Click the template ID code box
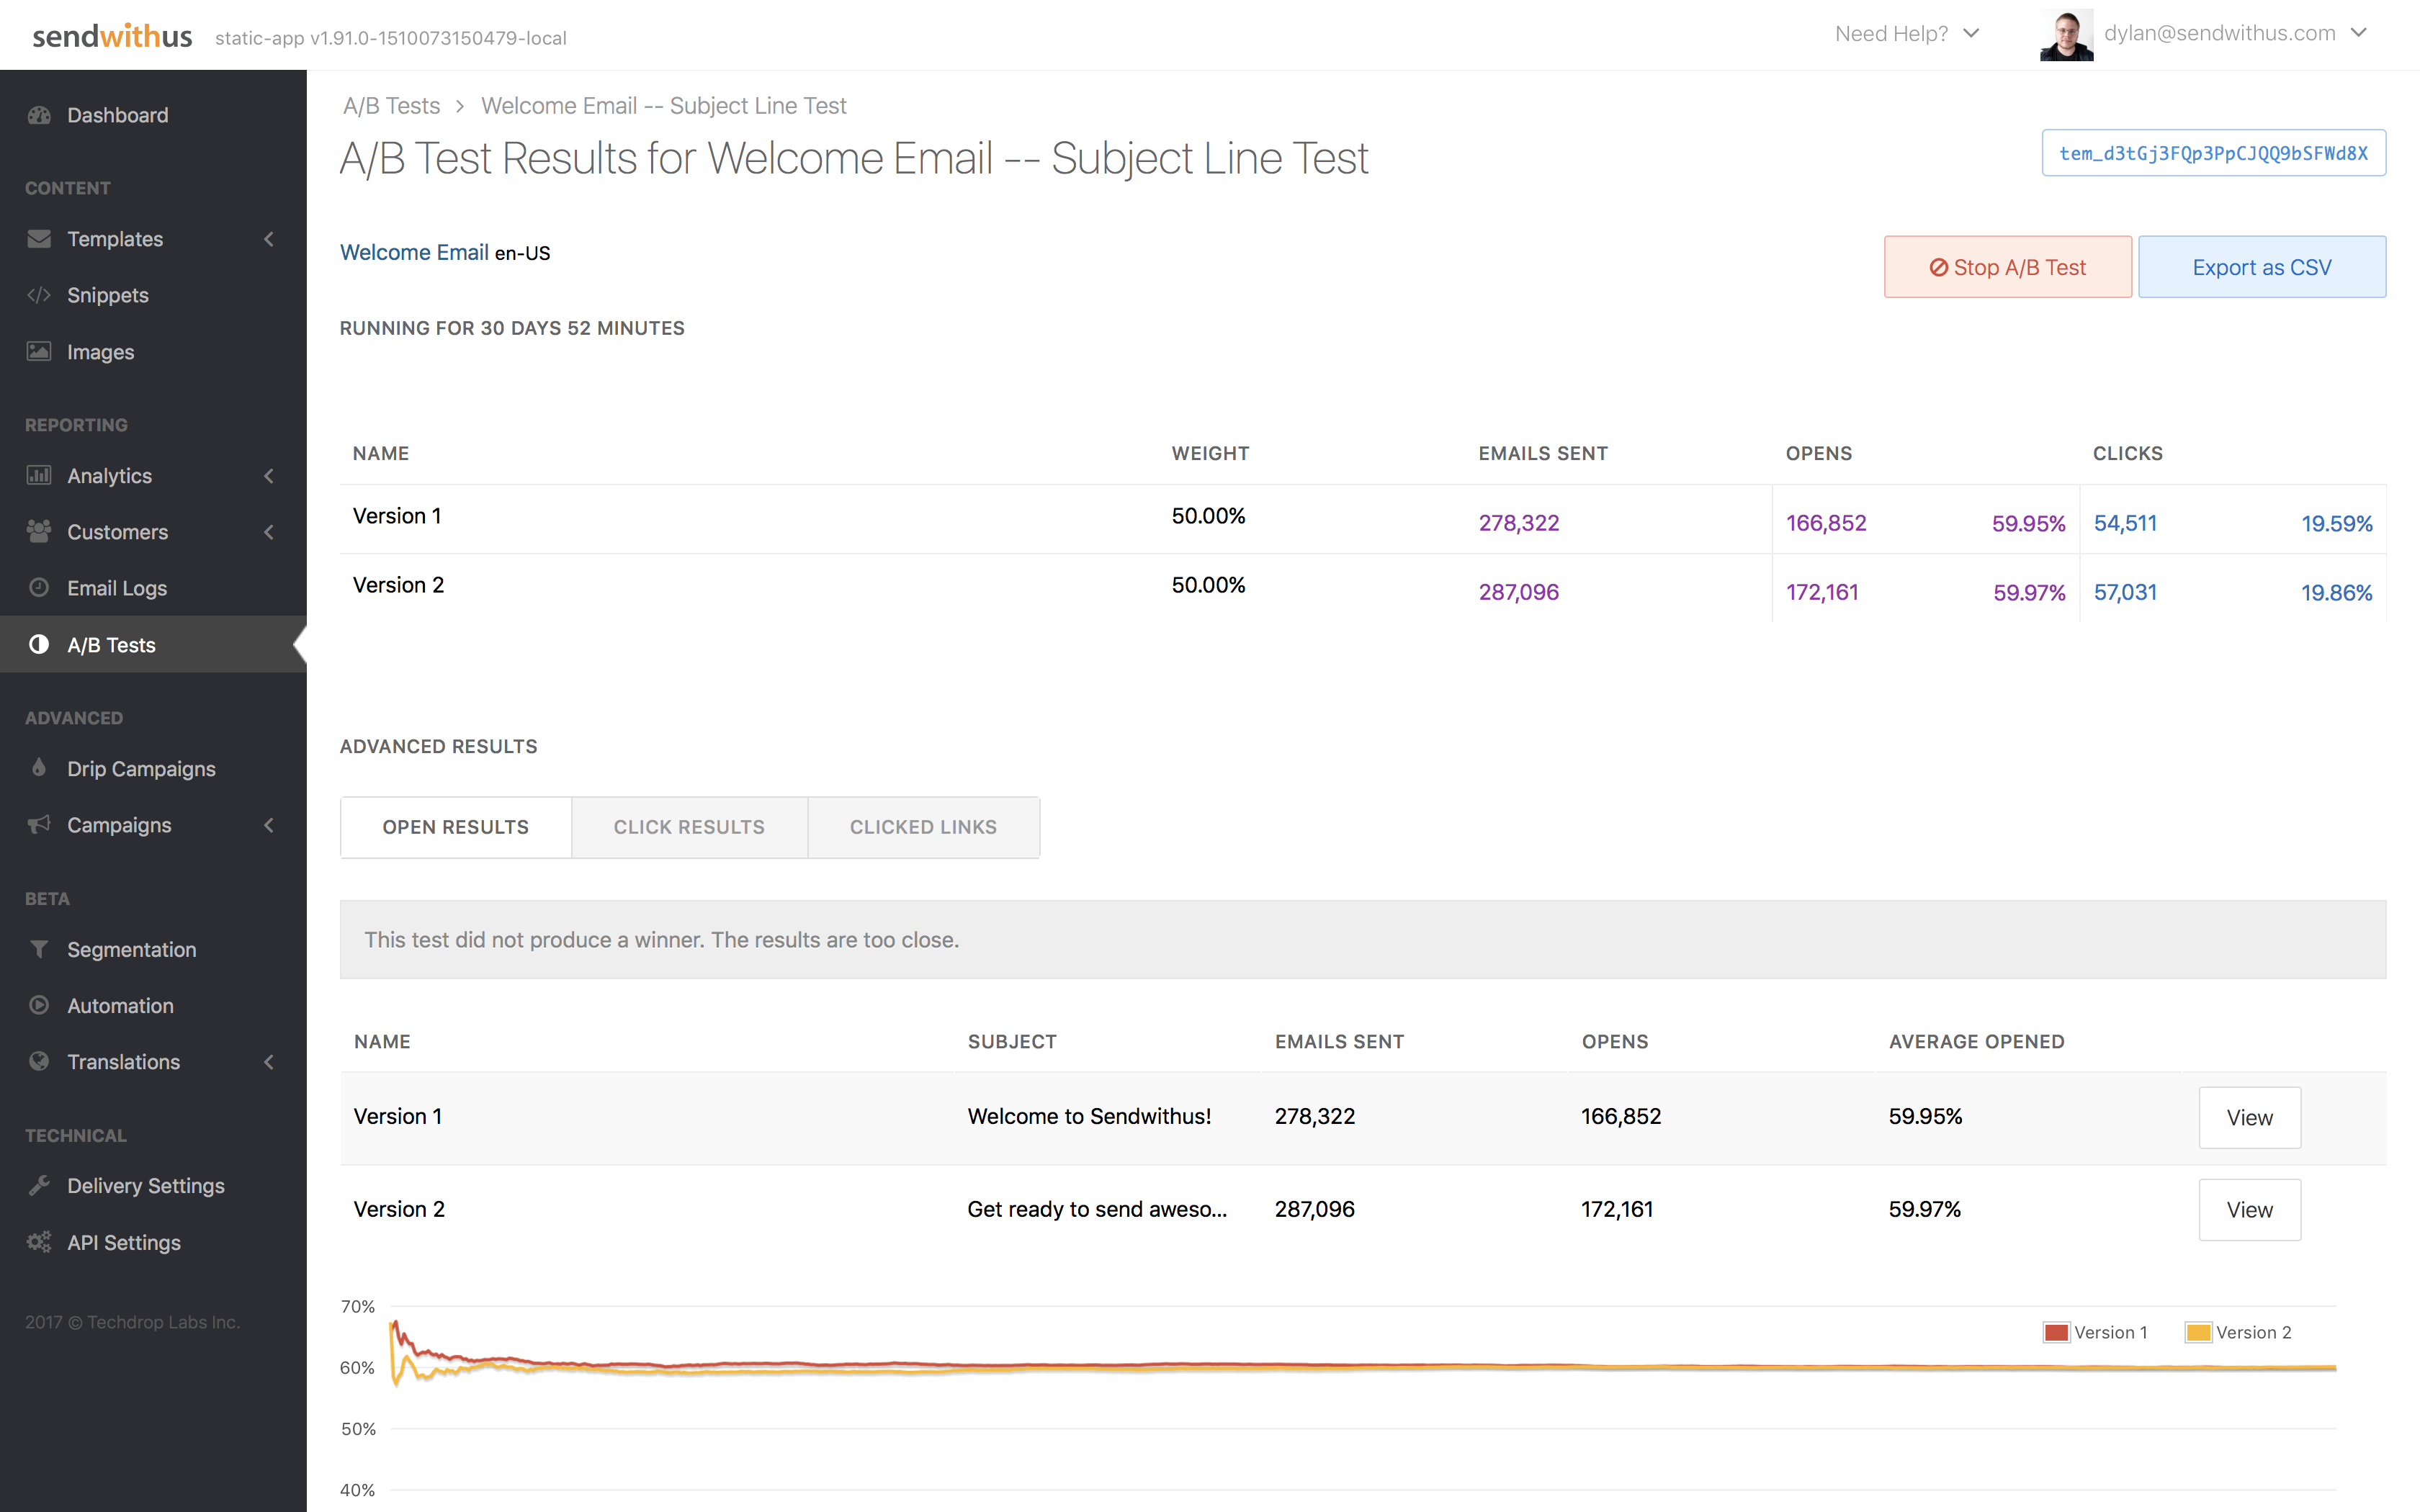The height and width of the screenshot is (1512, 2420). pos(2213,153)
